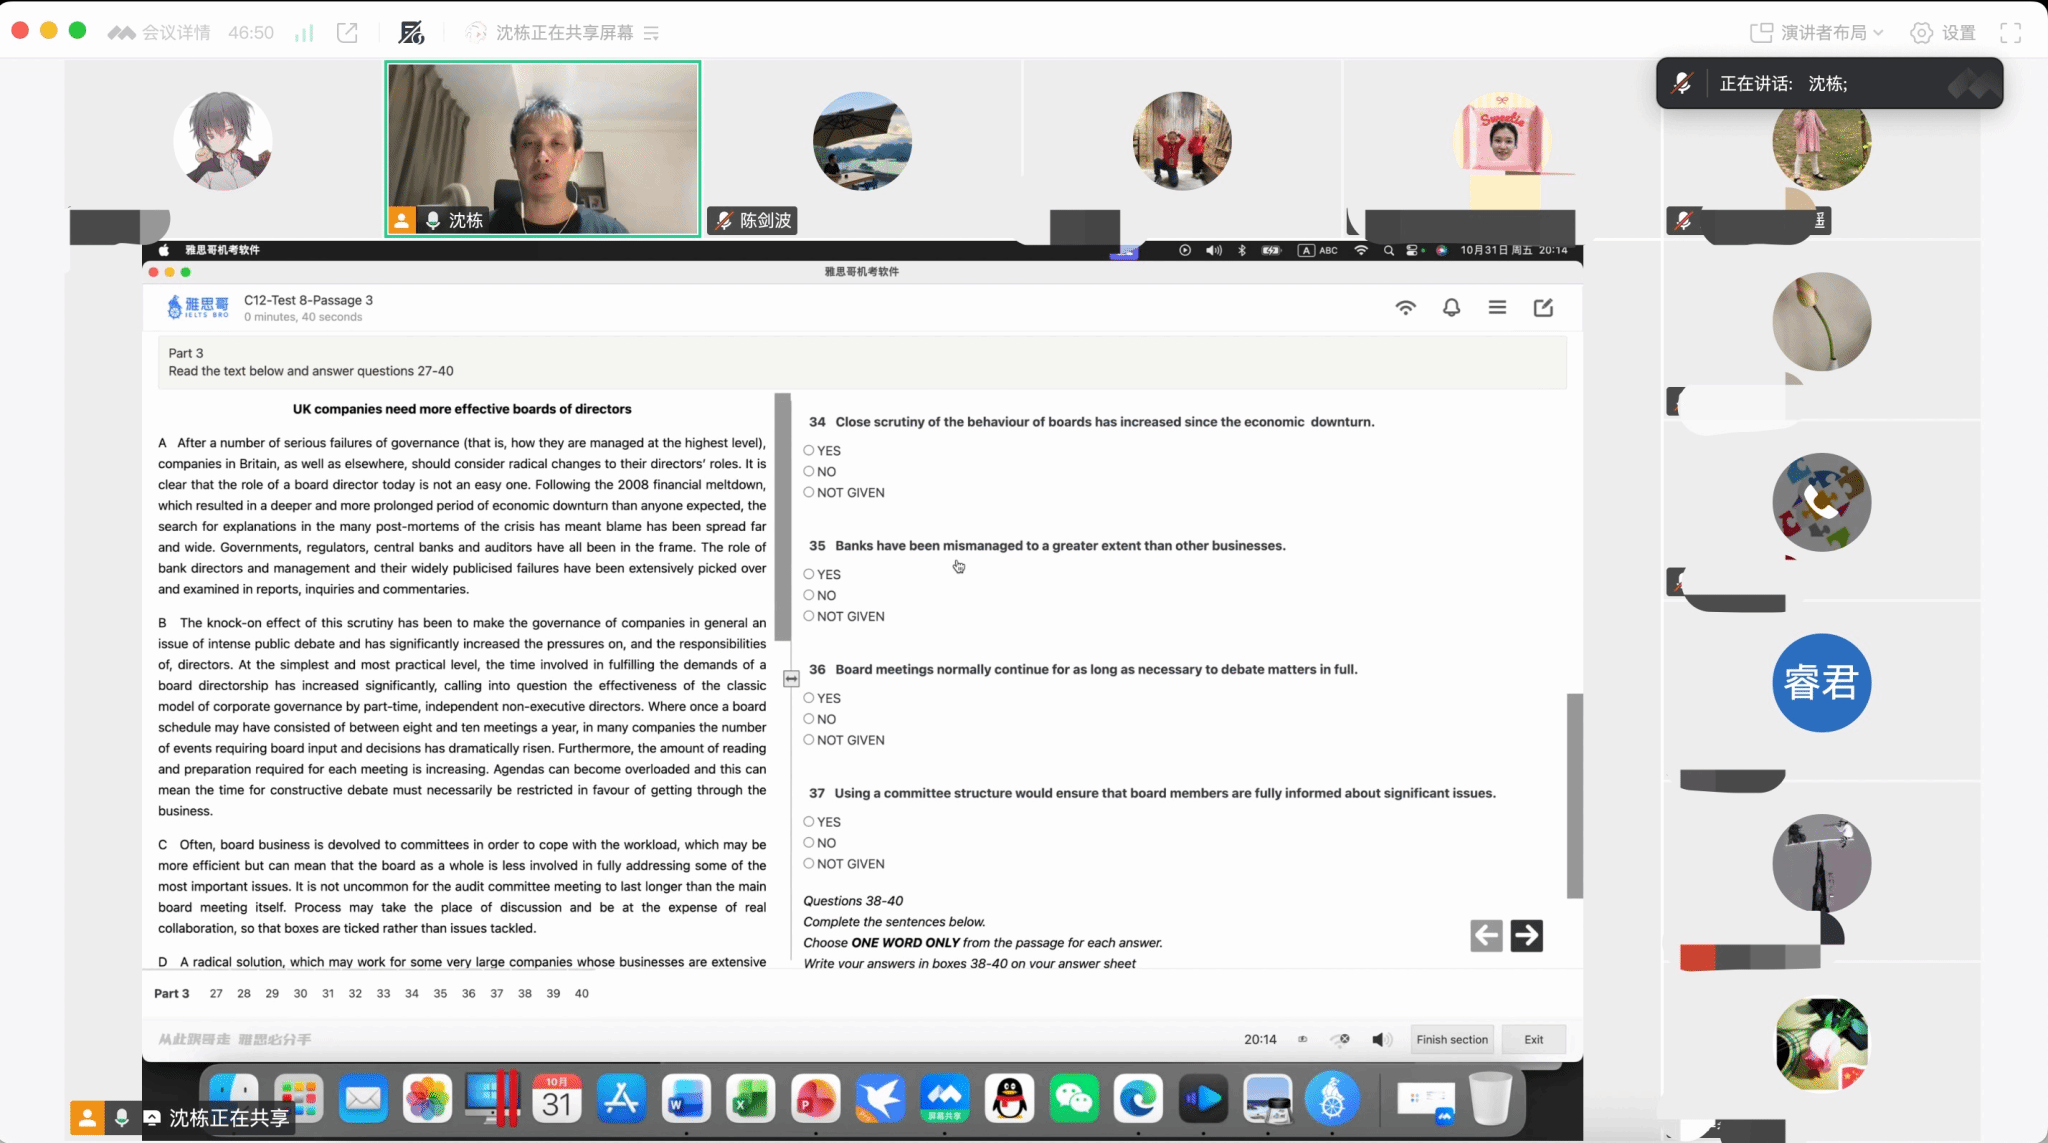Open the hamburger menu icon

click(x=1497, y=308)
